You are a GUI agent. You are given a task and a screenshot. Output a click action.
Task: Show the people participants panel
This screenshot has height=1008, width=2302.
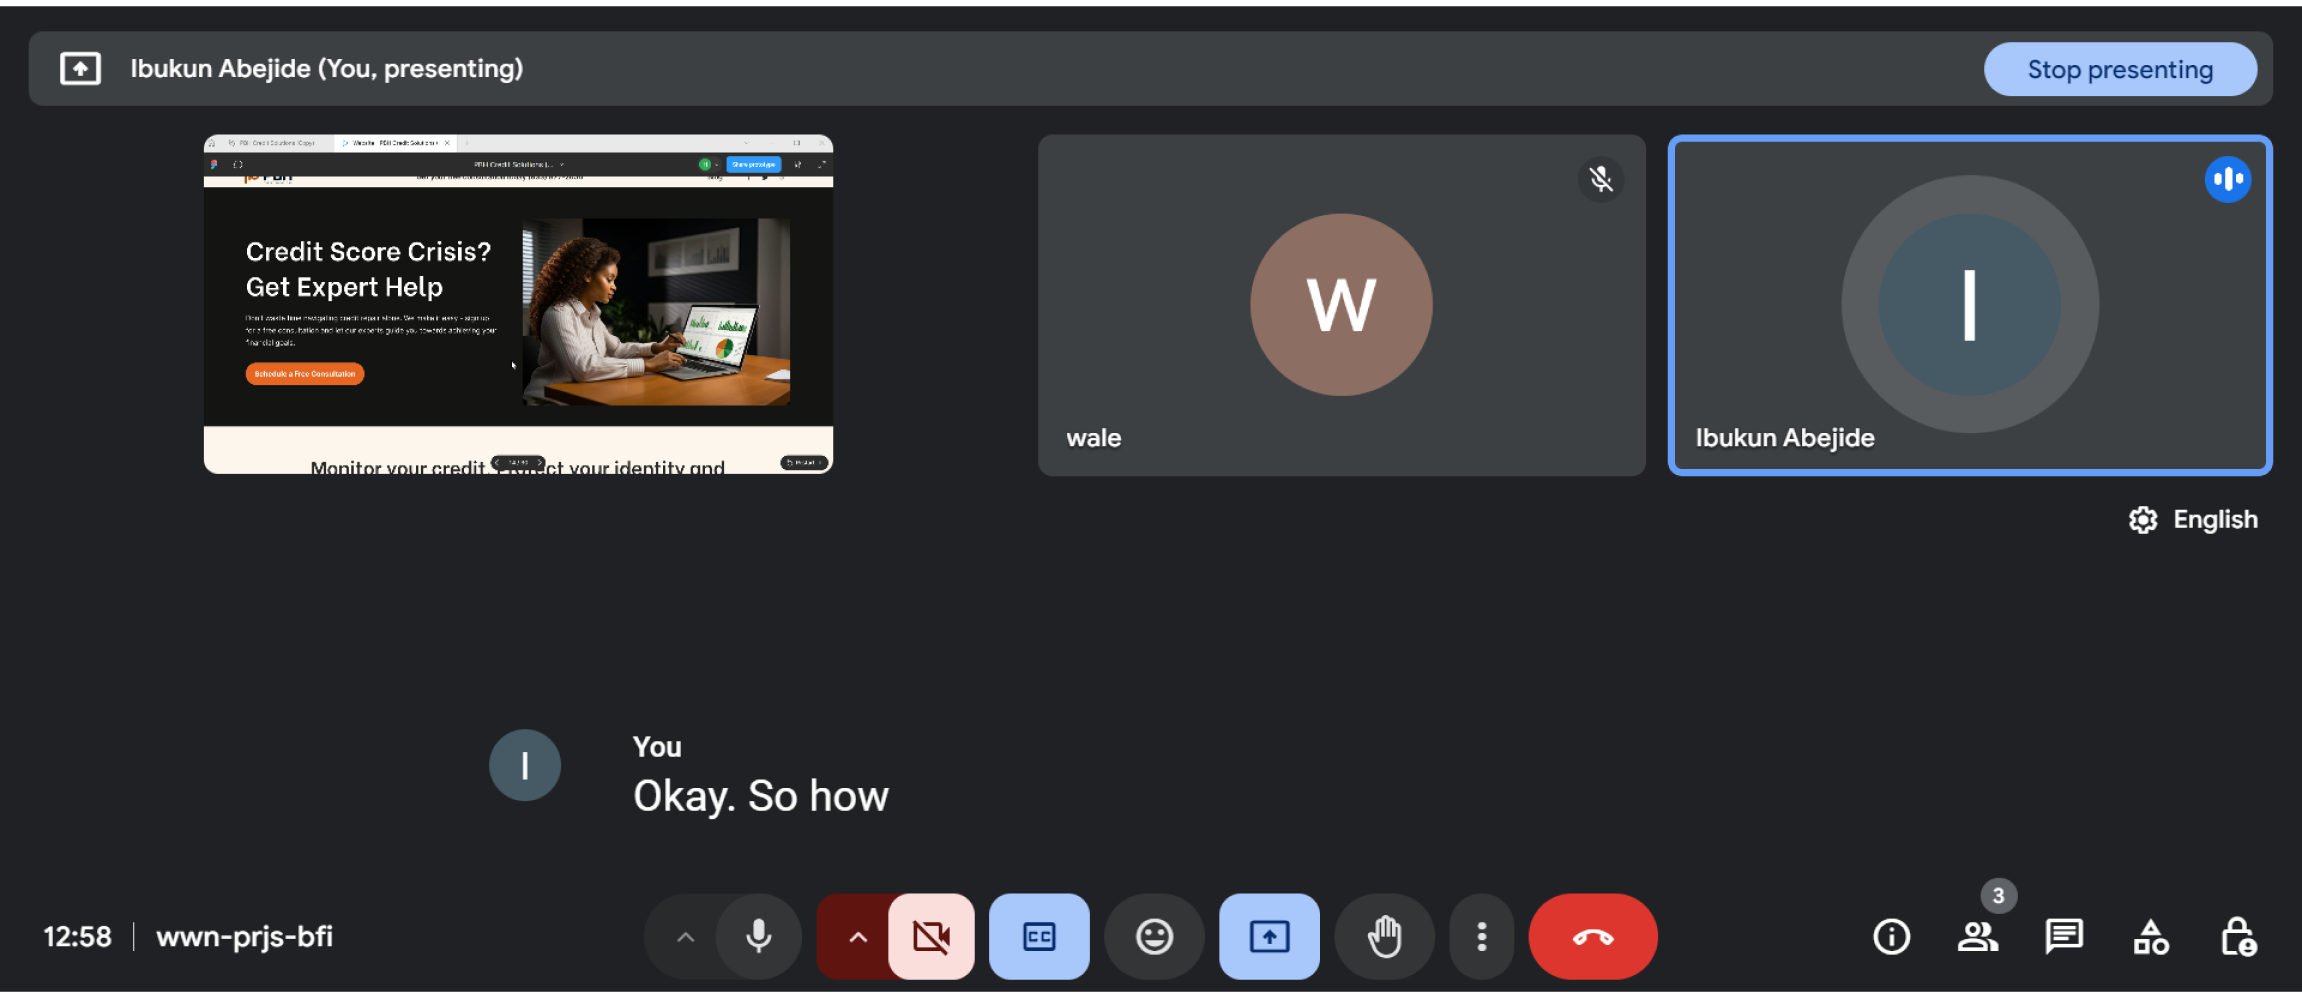tap(1977, 937)
